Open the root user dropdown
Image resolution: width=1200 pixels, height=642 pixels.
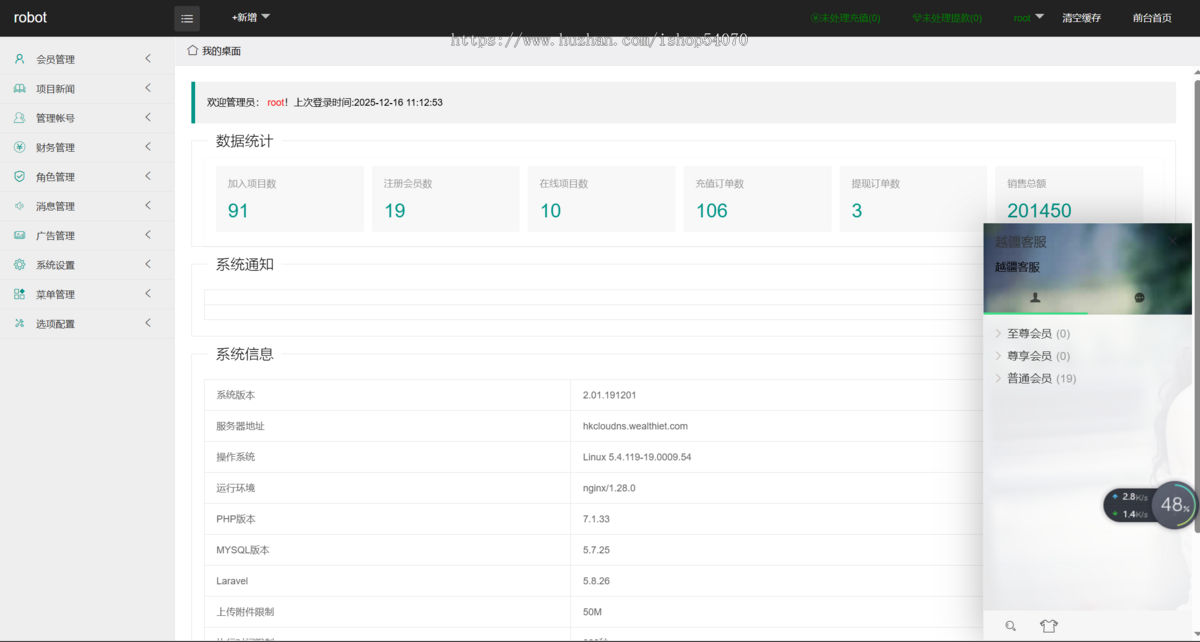pyautogui.click(x=1029, y=18)
